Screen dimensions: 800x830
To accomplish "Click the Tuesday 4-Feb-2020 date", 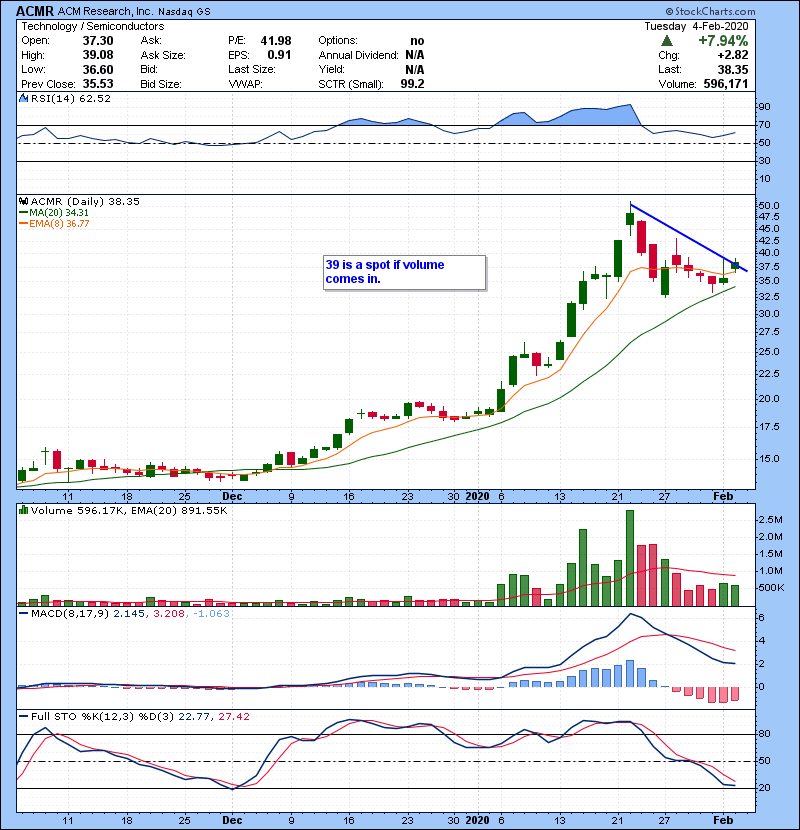I will (x=696, y=26).
